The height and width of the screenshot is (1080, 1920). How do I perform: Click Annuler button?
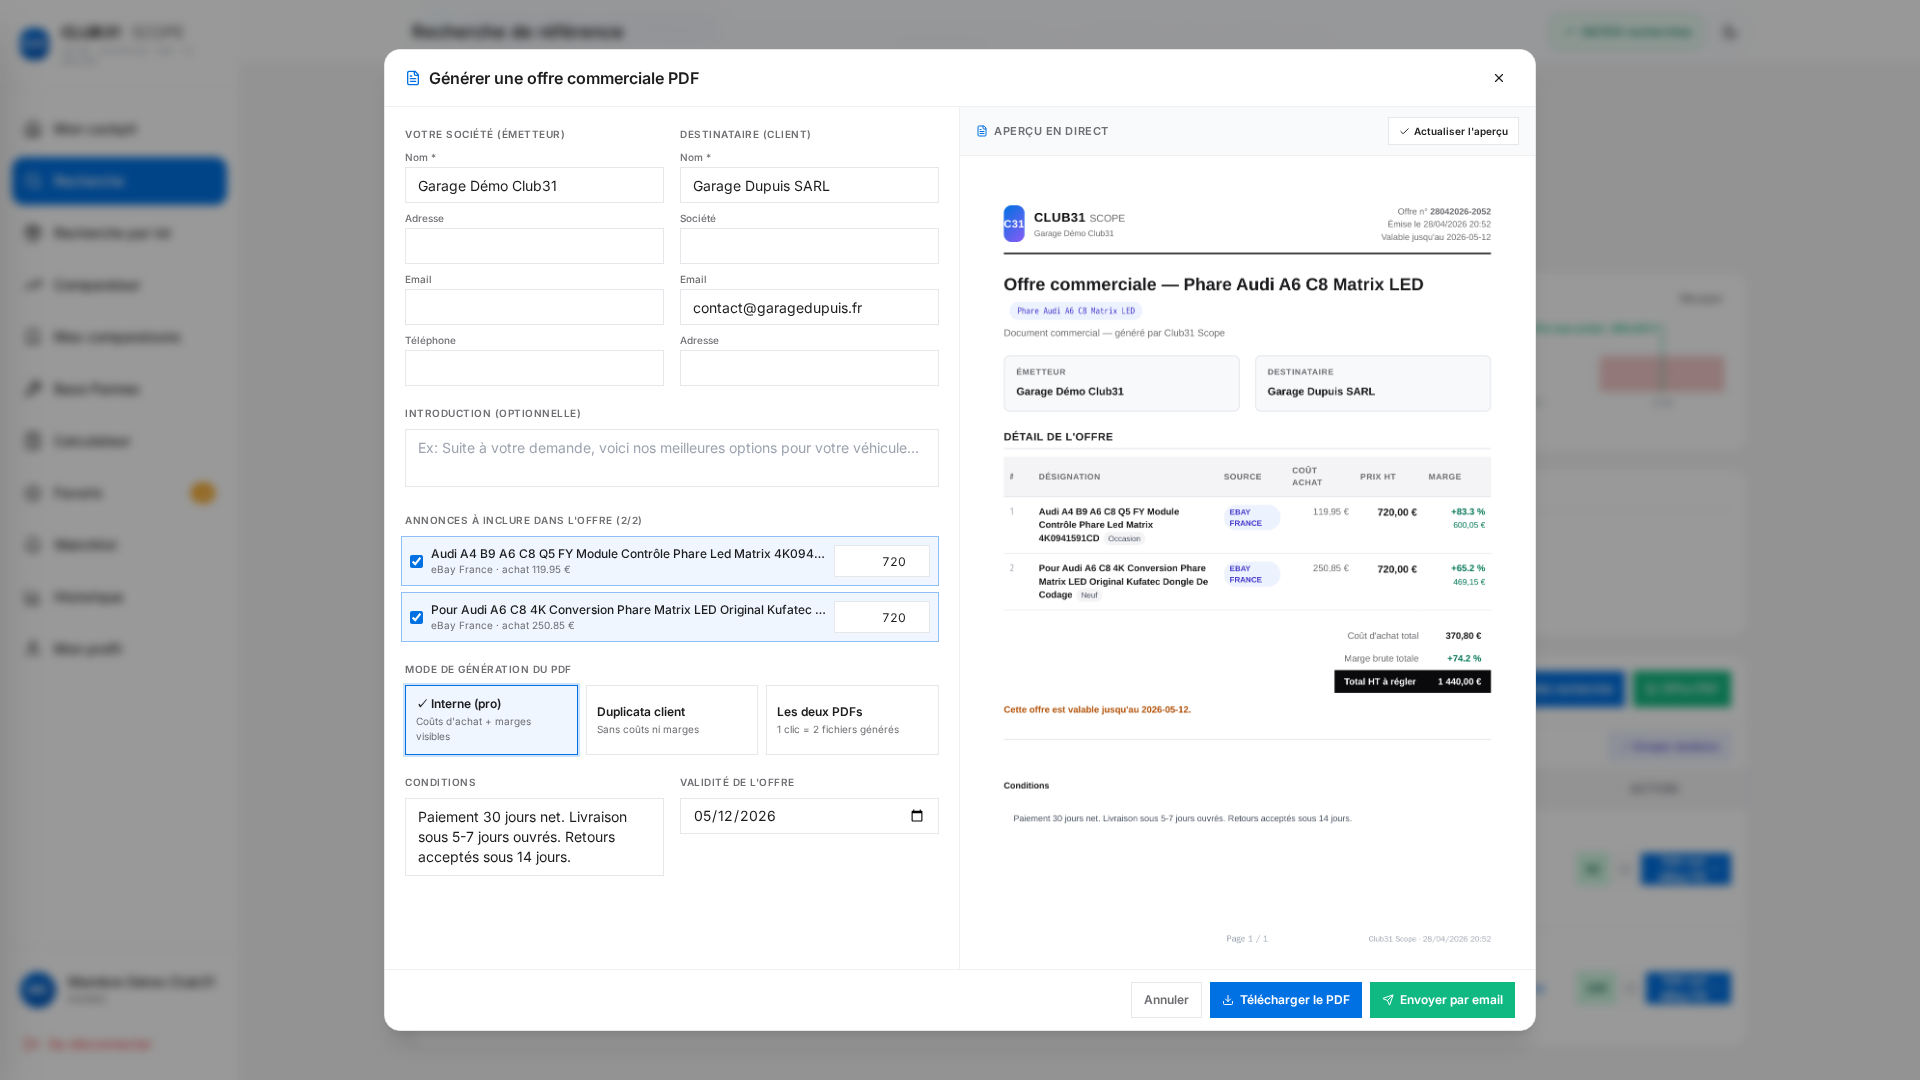(x=1166, y=1000)
